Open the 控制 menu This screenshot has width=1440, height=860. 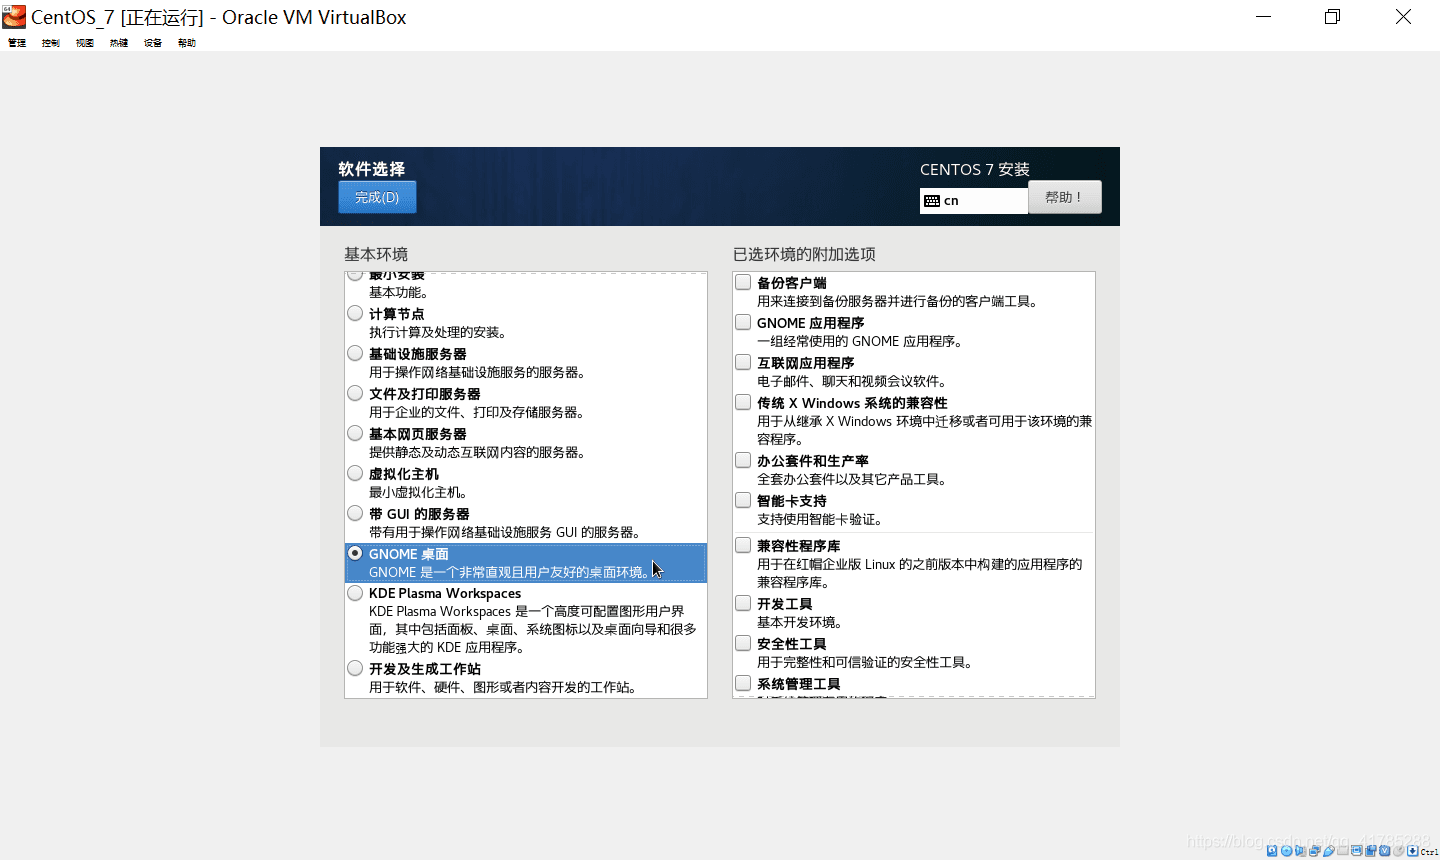tap(51, 43)
